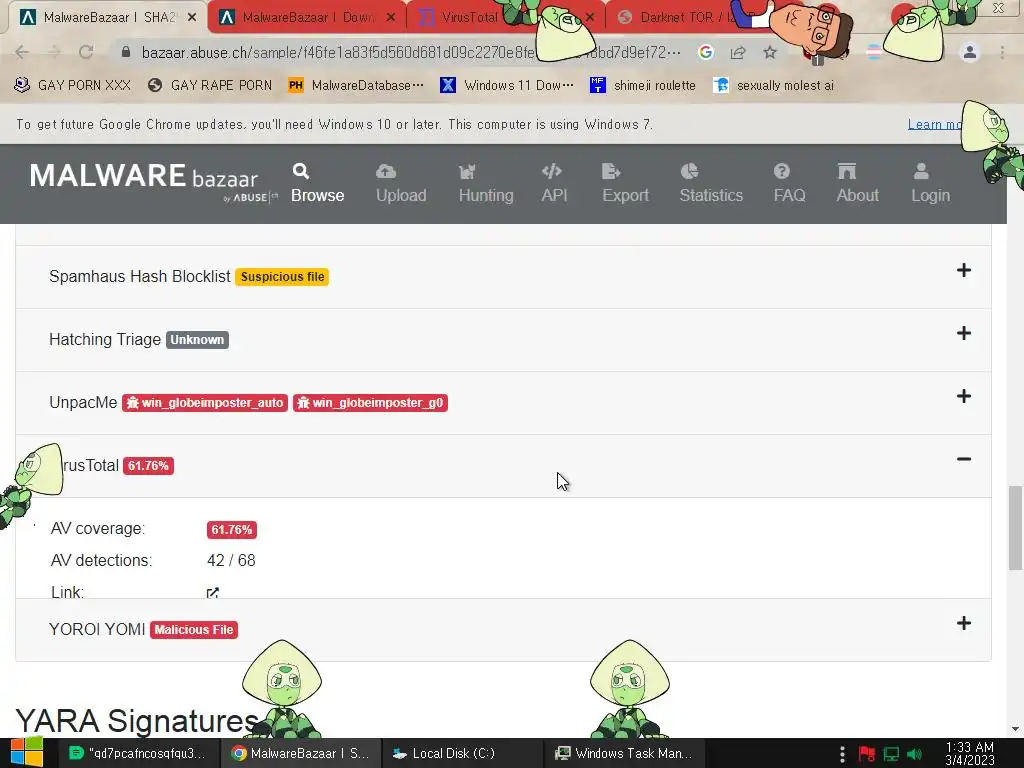The image size is (1024, 768).
Task: Click the Learn more link in update banner
Action: (934, 124)
